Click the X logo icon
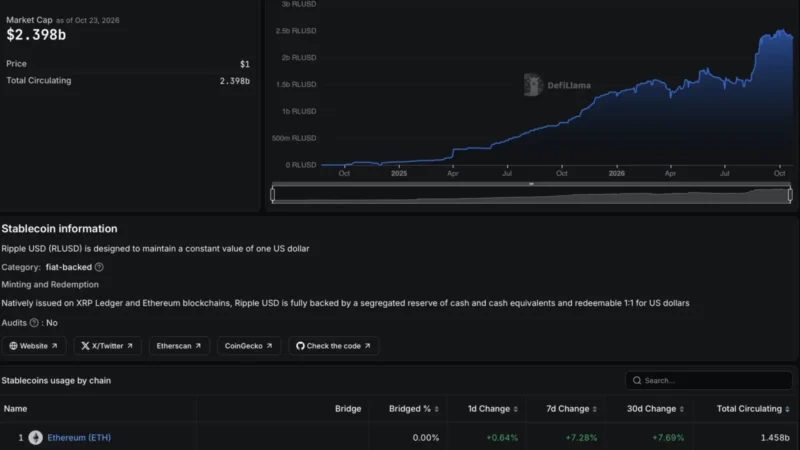Image resolution: width=800 pixels, height=450 pixels. [85, 346]
